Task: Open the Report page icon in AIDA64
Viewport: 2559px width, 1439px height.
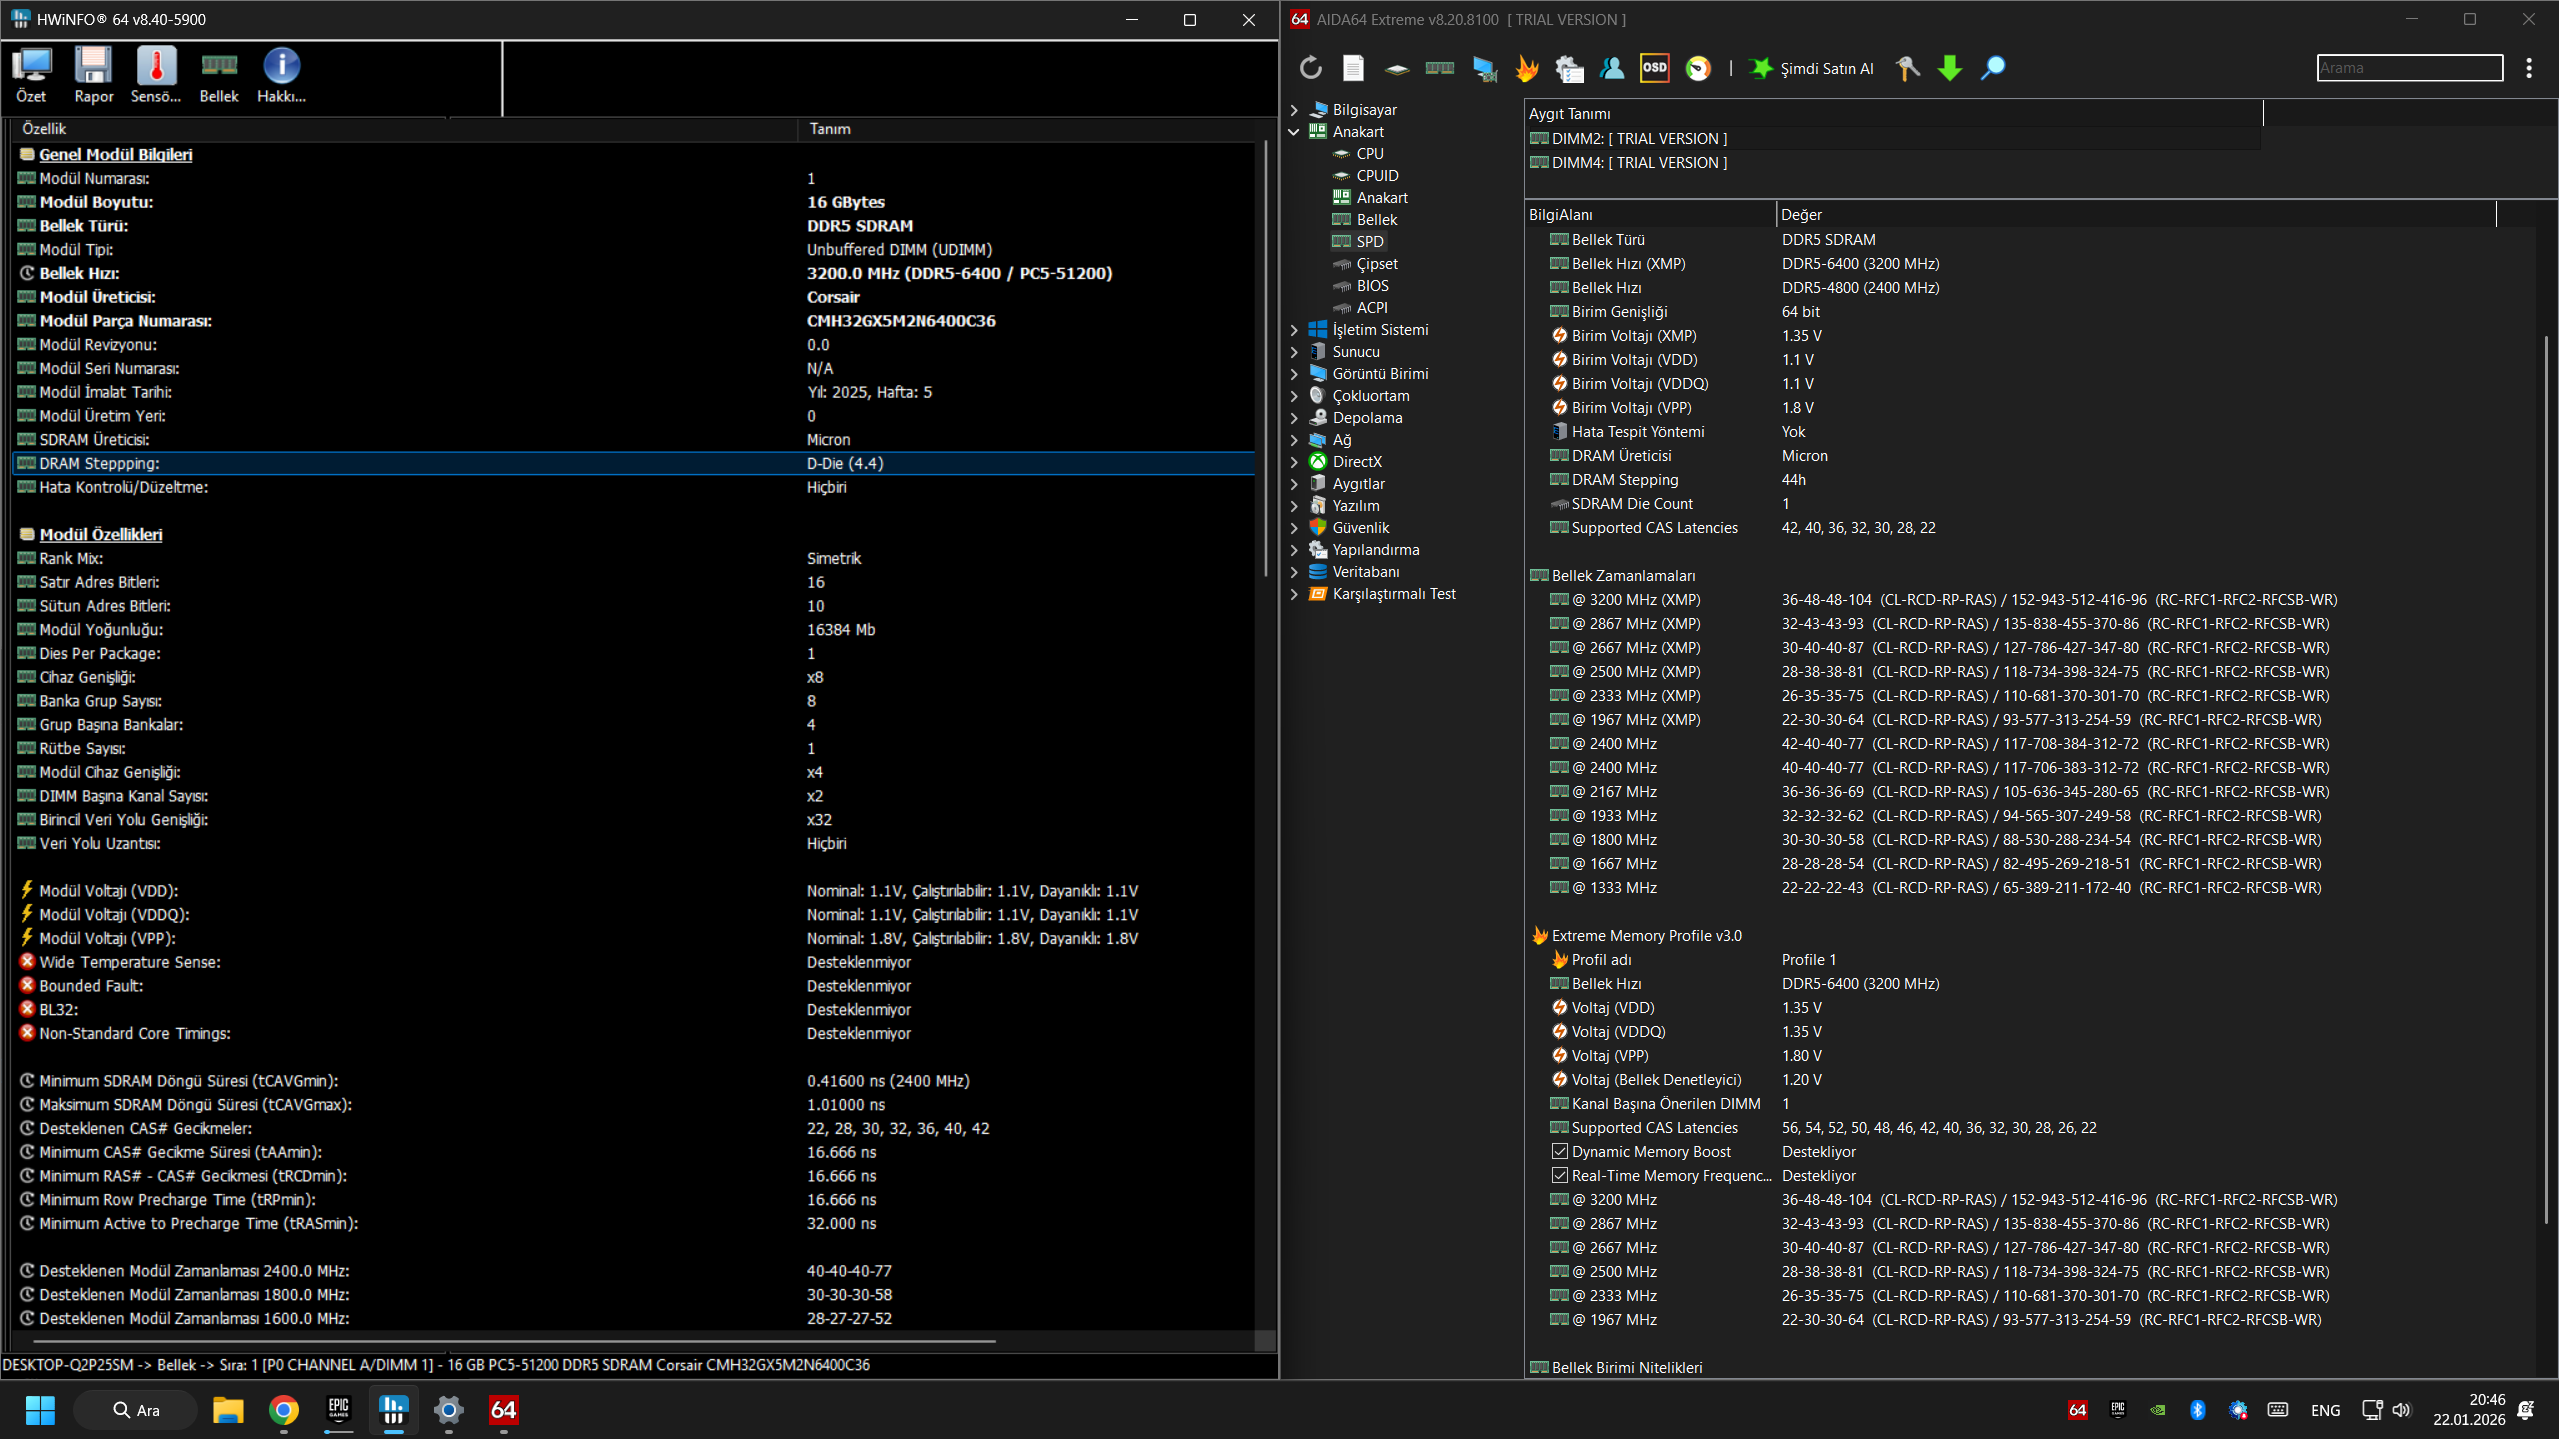Action: pyautogui.click(x=1353, y=68)
